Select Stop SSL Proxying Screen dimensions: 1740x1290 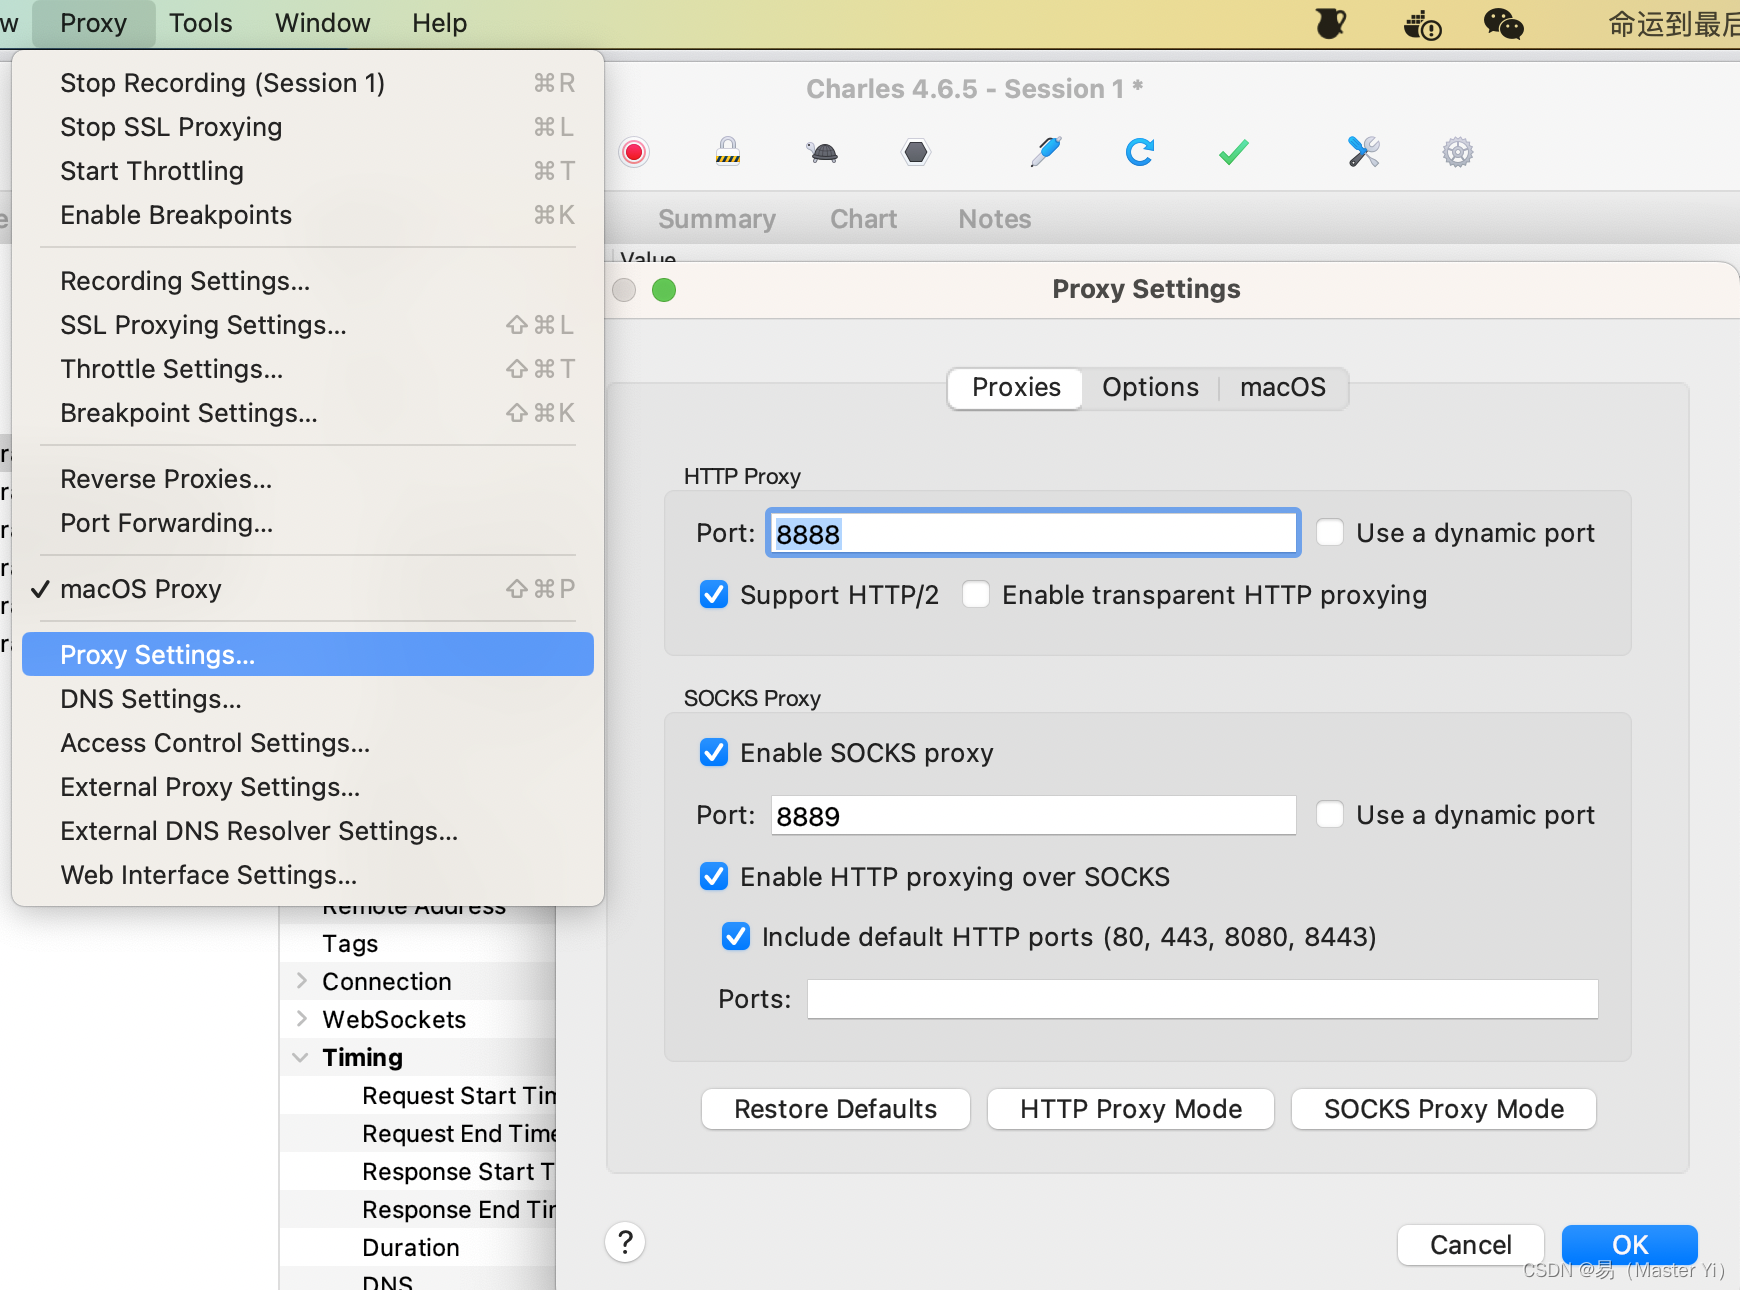coord(308,127)
